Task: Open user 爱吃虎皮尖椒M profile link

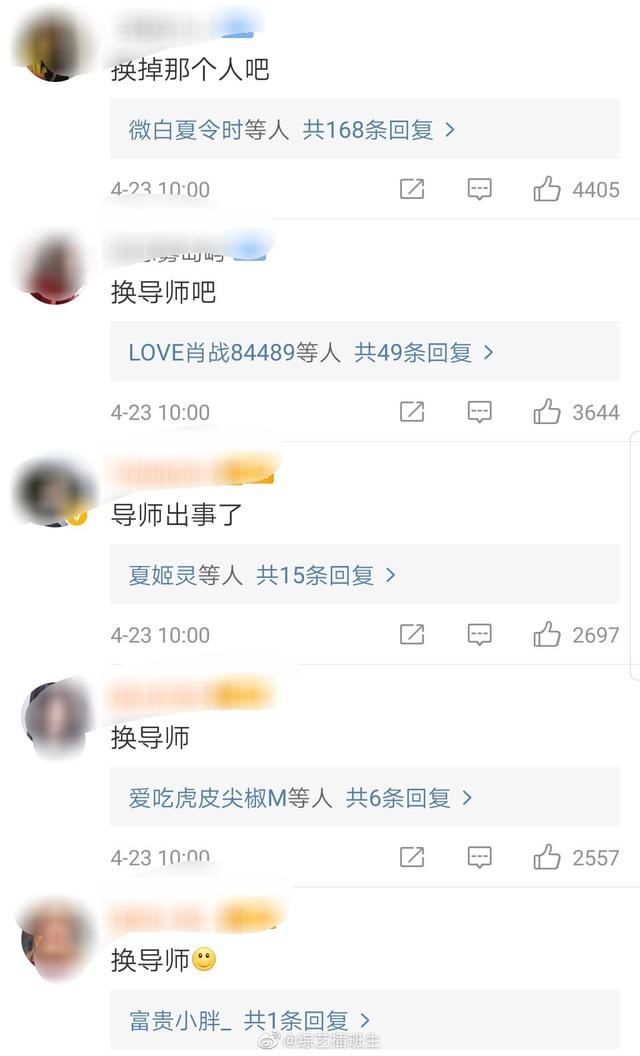Action: click(207, 798)
